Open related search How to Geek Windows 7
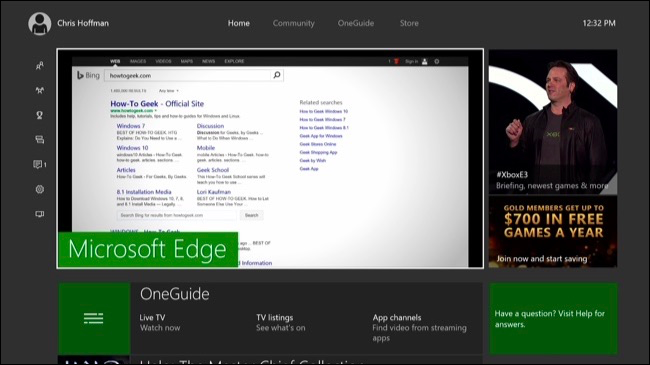Viewport: 650px width, 365px height. click(323, 119)
